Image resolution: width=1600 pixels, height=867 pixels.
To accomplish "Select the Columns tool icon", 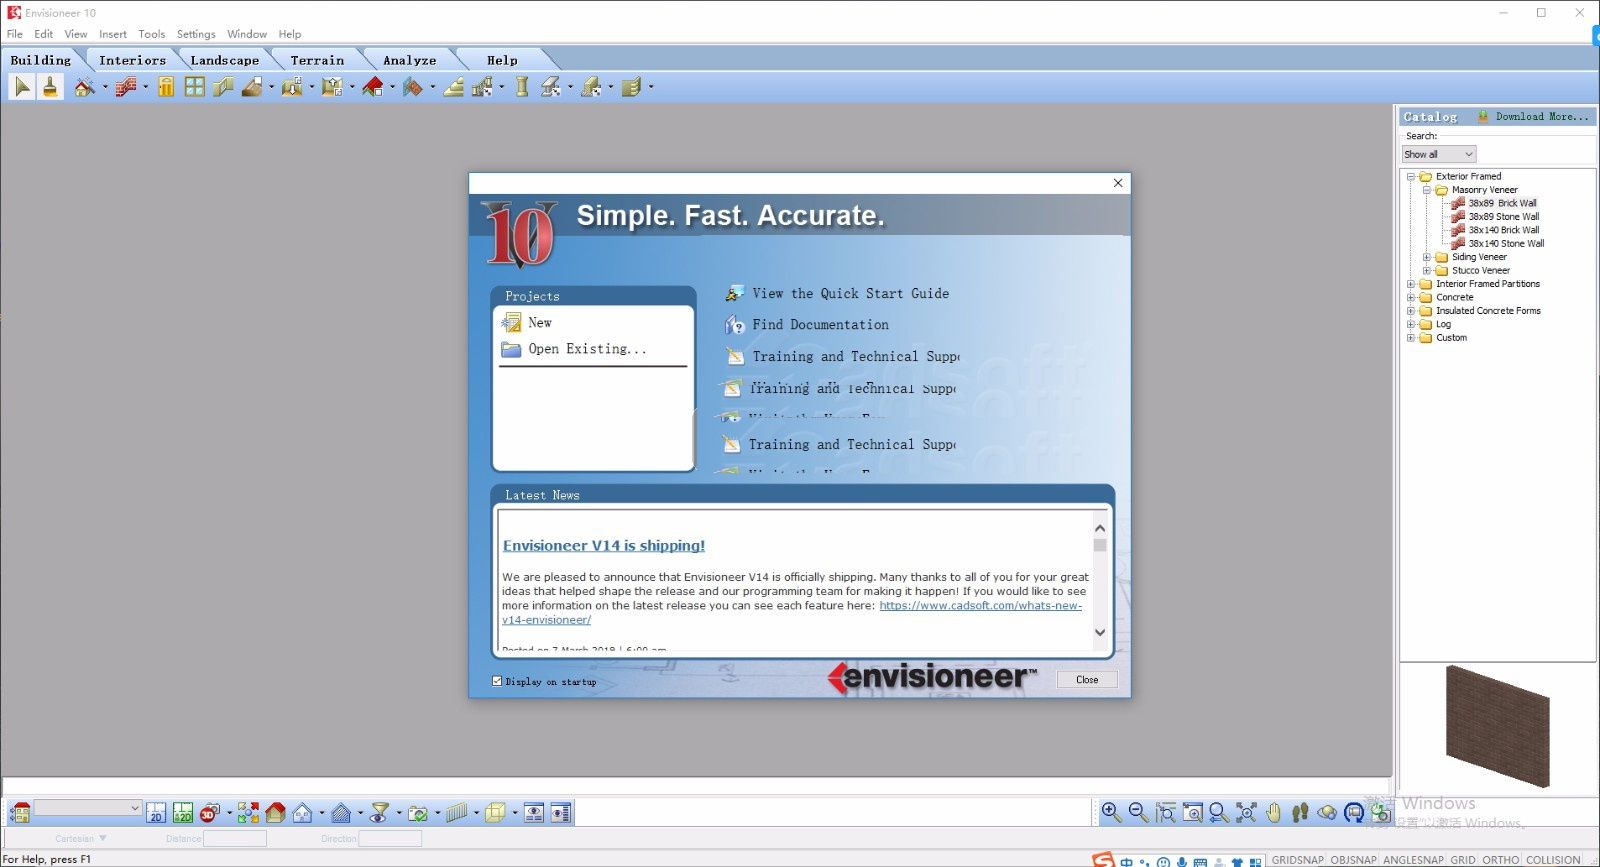I will 522,87.
